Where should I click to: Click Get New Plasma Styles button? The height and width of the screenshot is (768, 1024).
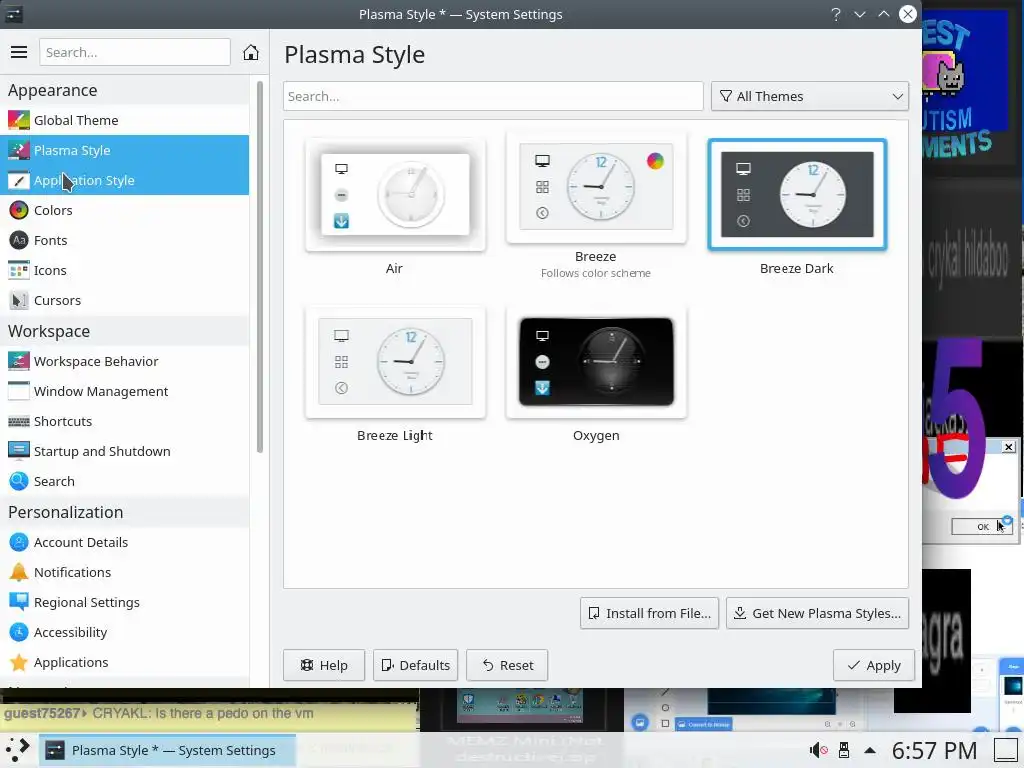(x=817, y=613)
